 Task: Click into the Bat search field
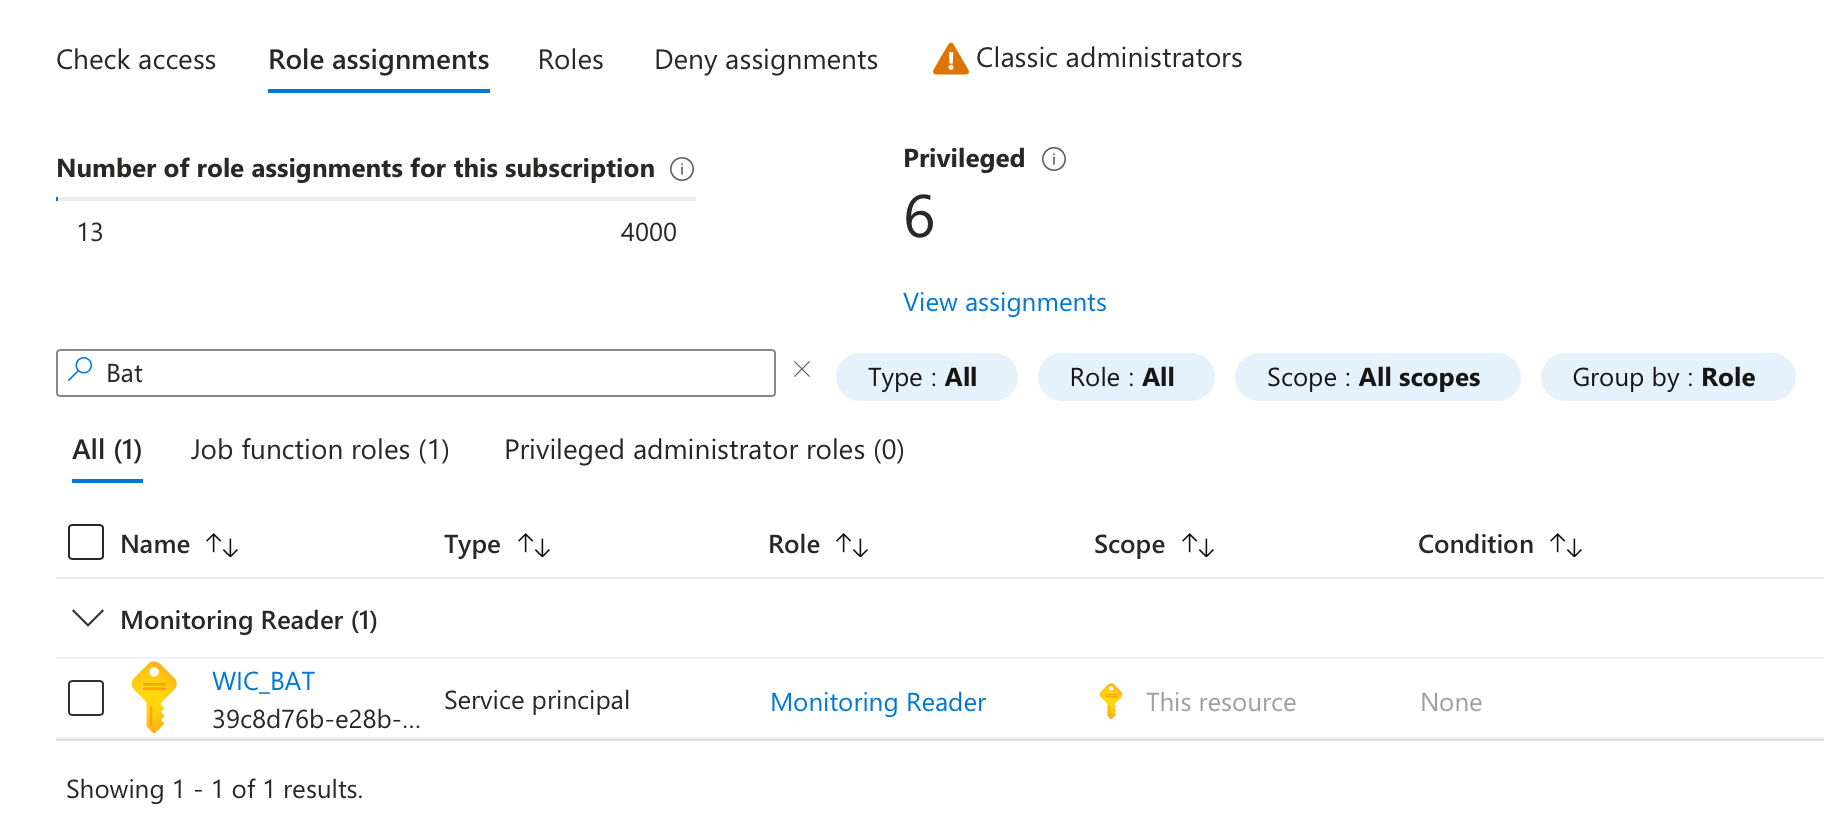tap(430, 373)
